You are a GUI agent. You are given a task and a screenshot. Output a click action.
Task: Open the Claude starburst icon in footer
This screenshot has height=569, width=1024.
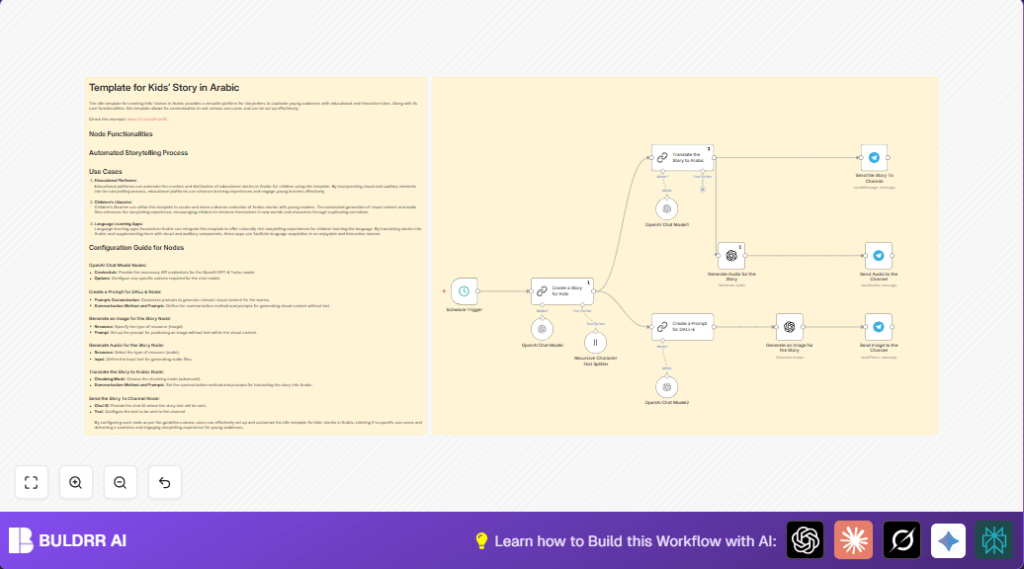(x=853, y=540)
